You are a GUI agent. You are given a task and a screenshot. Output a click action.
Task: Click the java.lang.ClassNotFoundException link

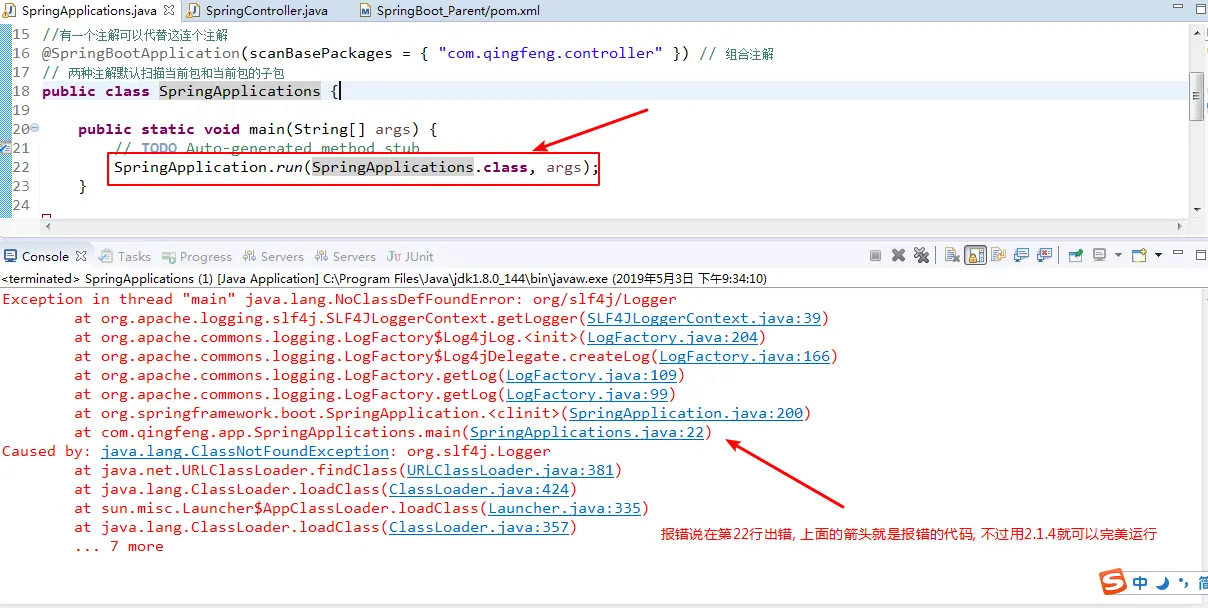coord(244,451)
